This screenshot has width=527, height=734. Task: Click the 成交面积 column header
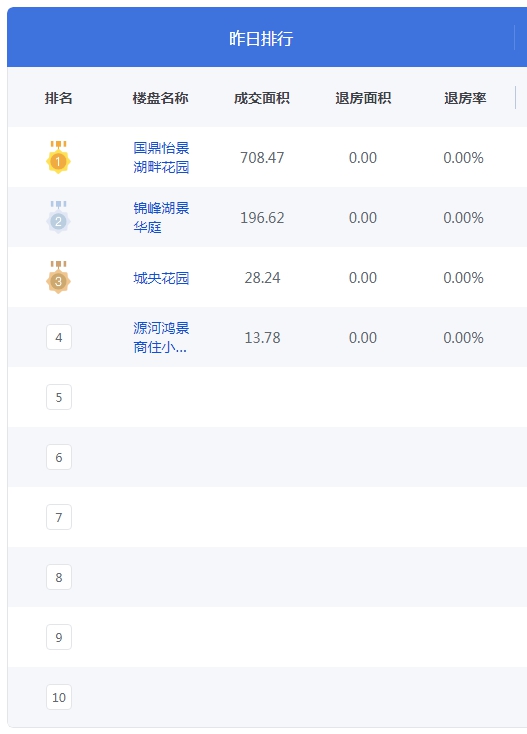pyautogui.click(x=262, y=98)
